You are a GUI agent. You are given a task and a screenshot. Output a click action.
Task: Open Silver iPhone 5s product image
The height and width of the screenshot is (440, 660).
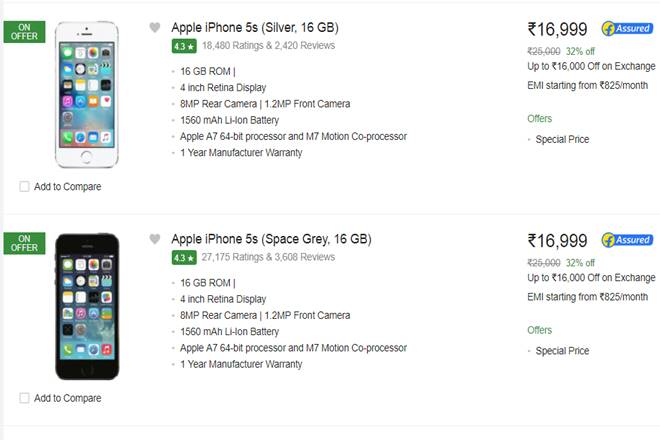[85, 94]
